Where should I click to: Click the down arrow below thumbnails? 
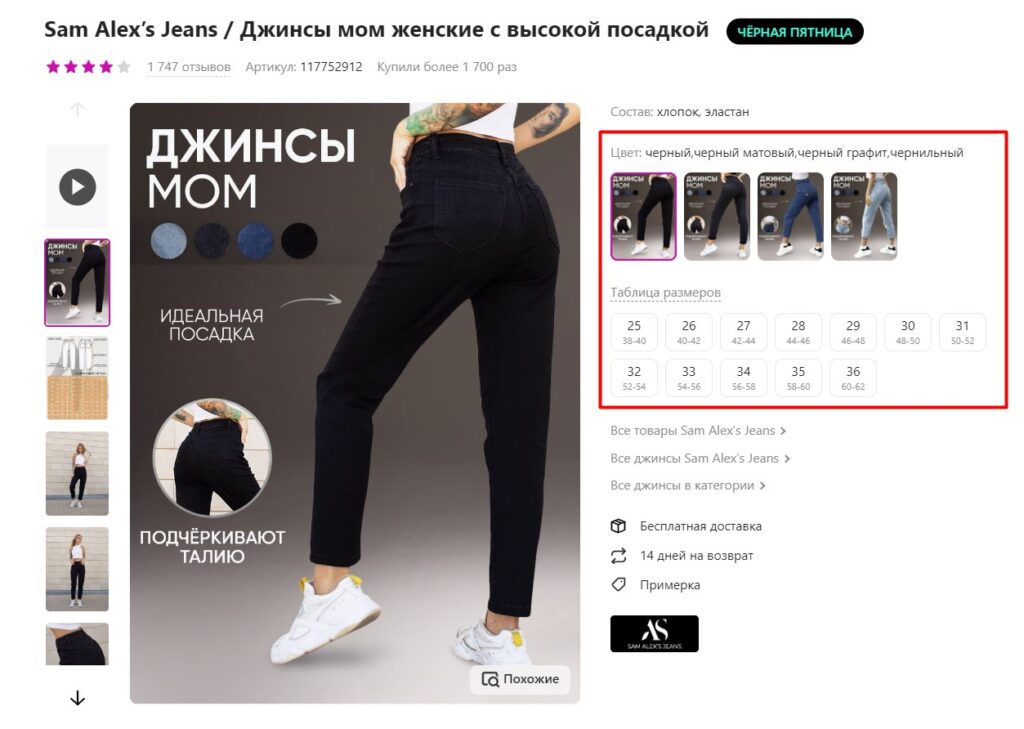(x=77, y=698)
